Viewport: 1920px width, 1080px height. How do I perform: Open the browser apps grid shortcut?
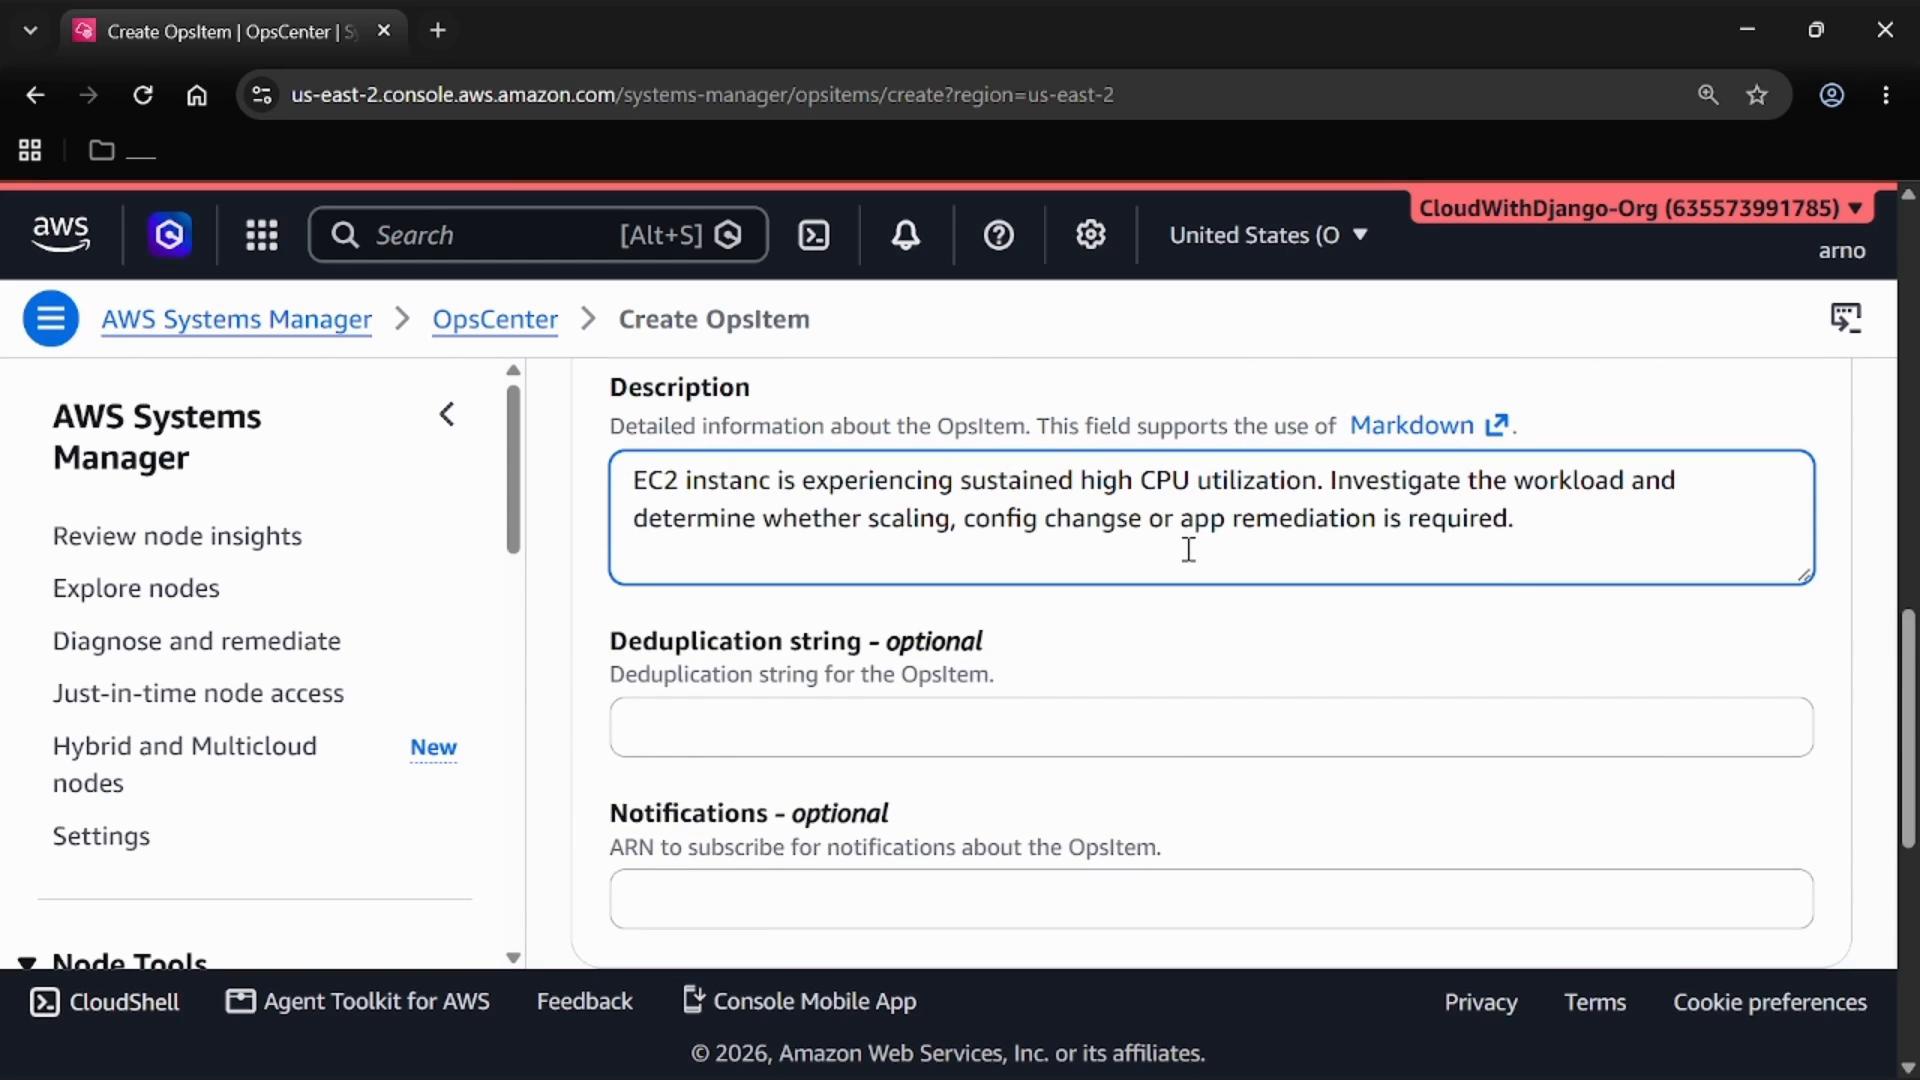tap(30, 150)
